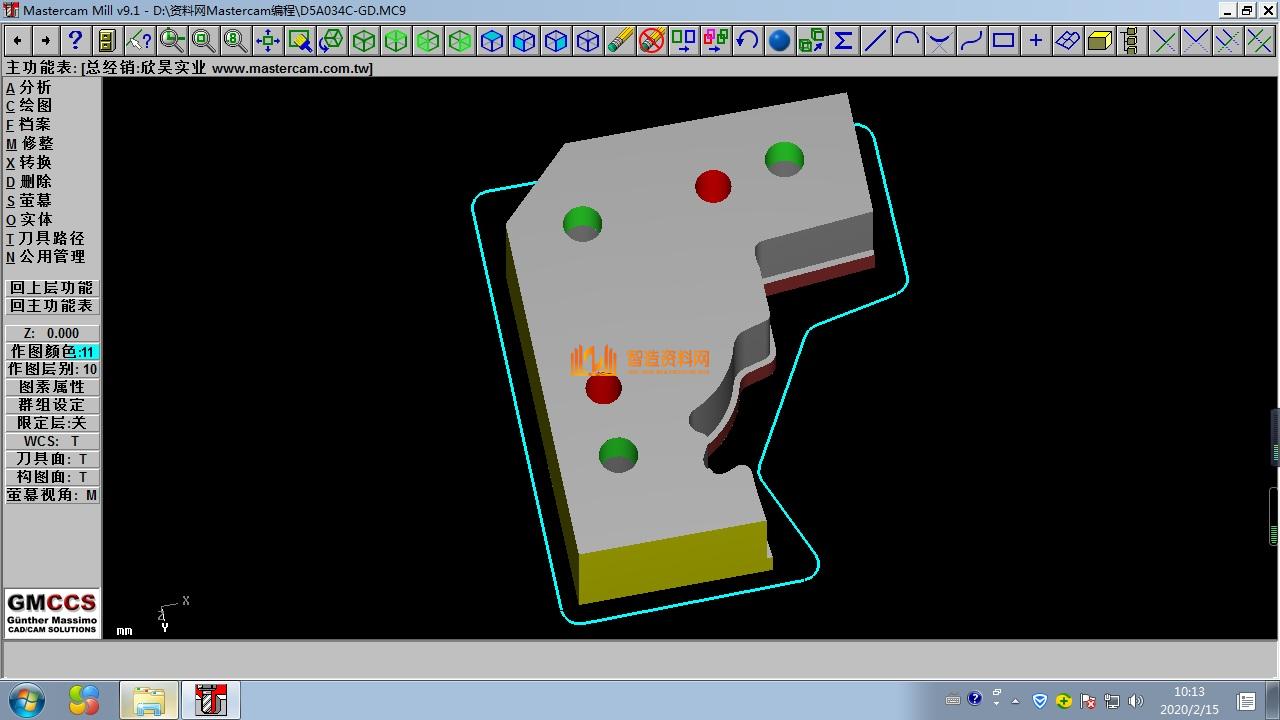
Task: Click 回主功能表 main menu button
Action: [x=52, y=306]
